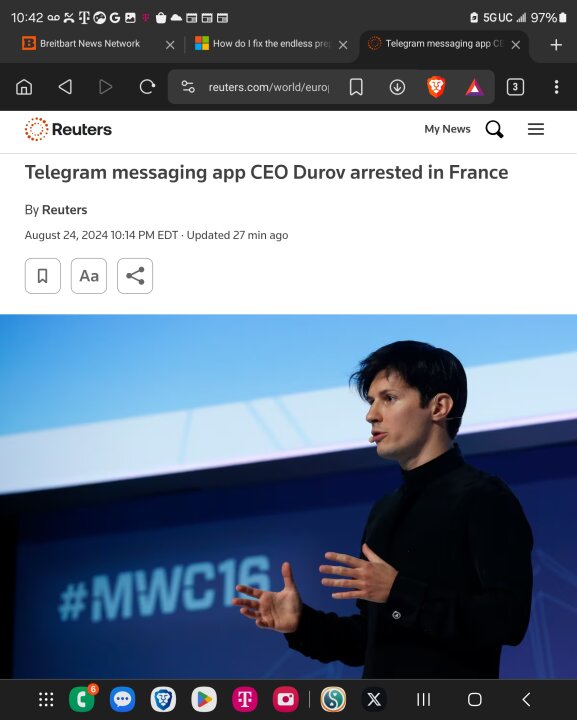The height and width of the screenshot is (720, 577).
Task: Open Brave Rewards triangle icon
Action: (474, 87)
